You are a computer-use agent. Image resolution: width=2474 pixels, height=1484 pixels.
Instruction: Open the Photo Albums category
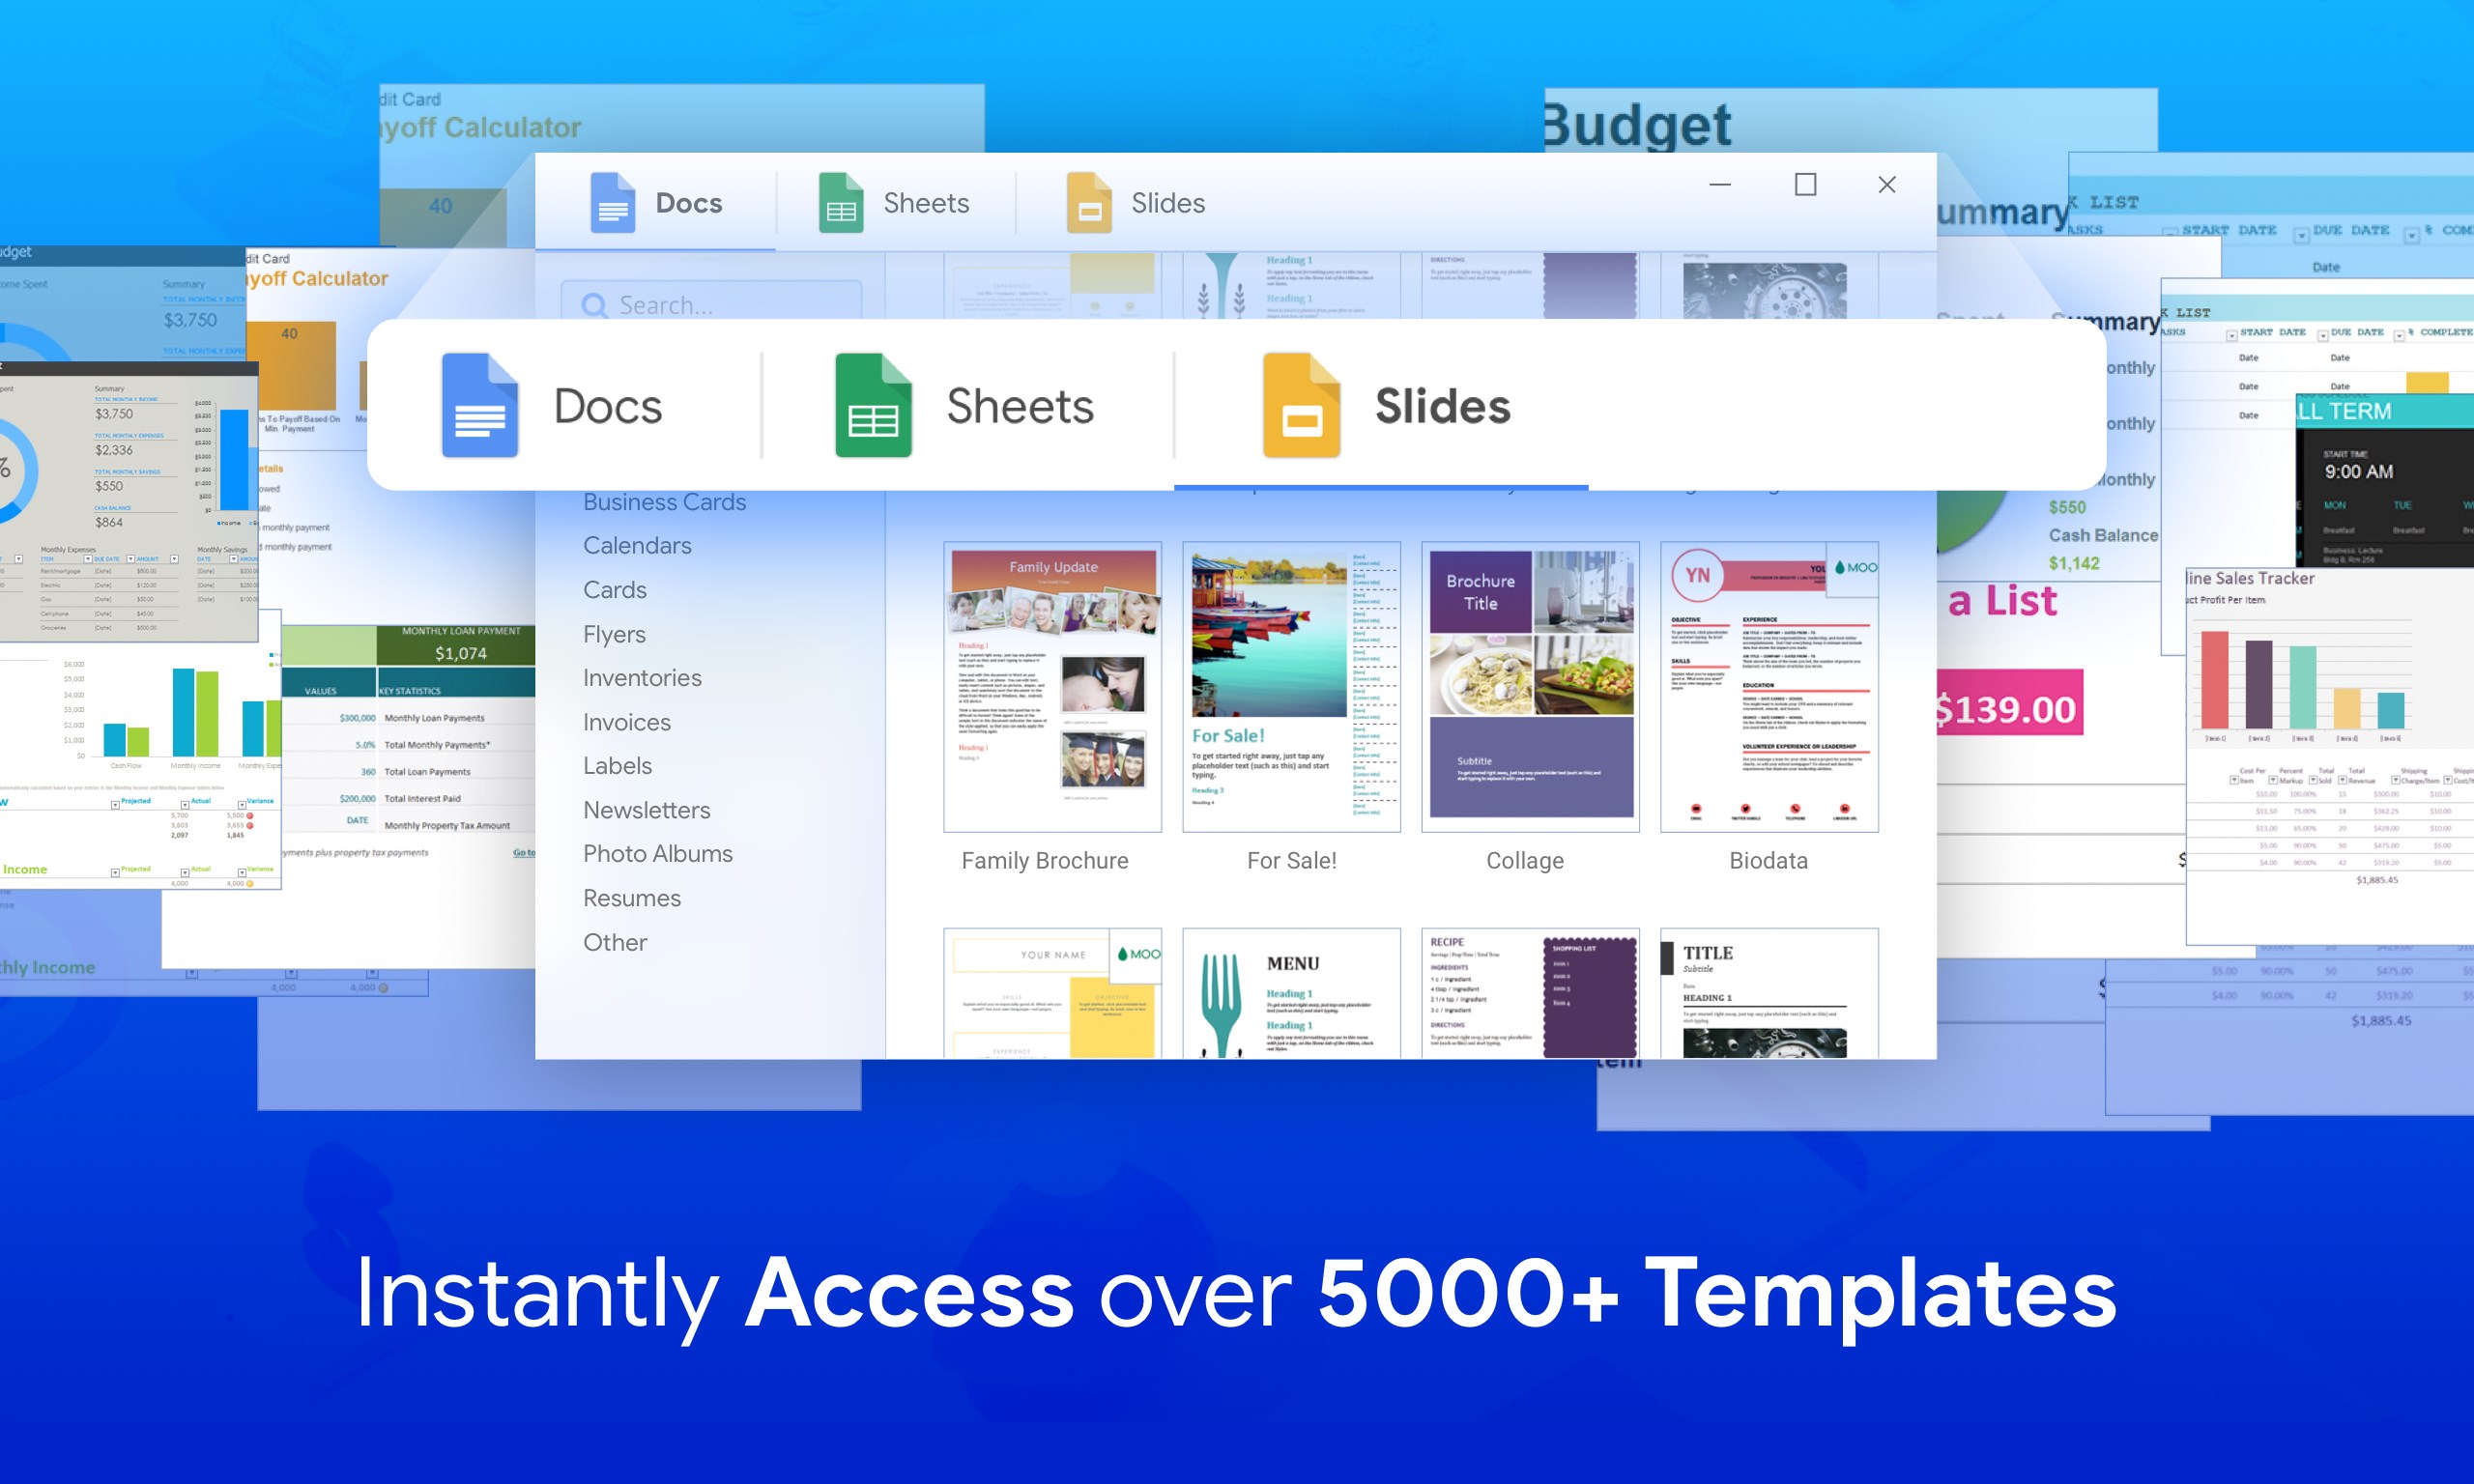coord(657,853)
